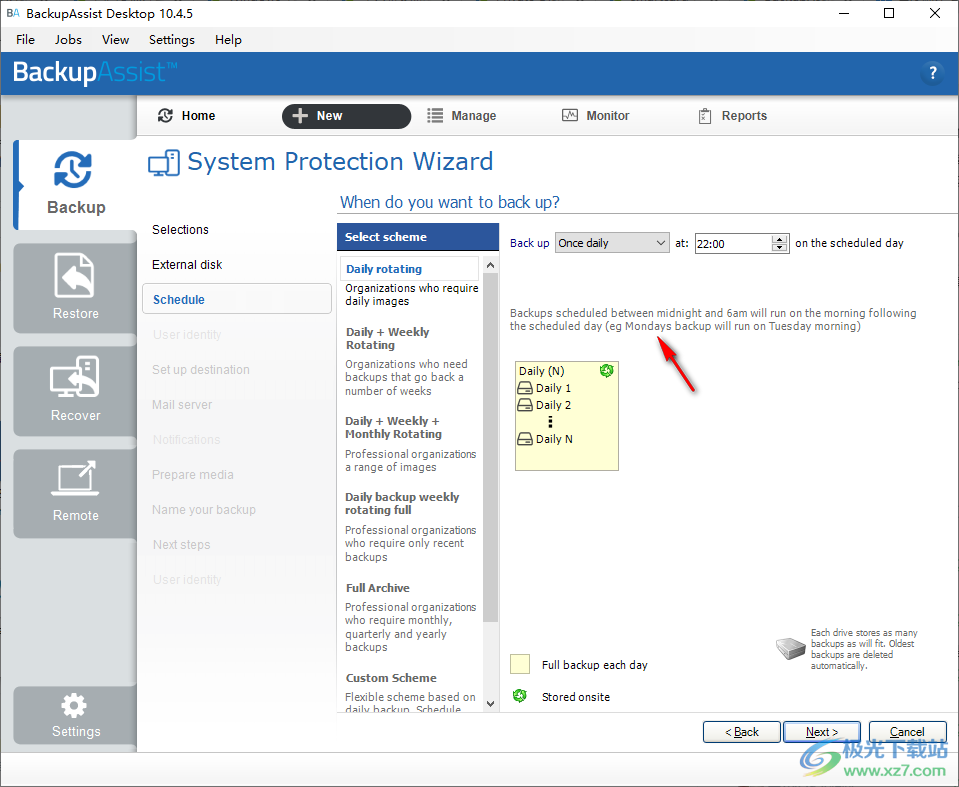Image resolution: width=959 pixels, height=787 pixels.
Task: Click the "Set up destination" step label
Action: point(201,369)
